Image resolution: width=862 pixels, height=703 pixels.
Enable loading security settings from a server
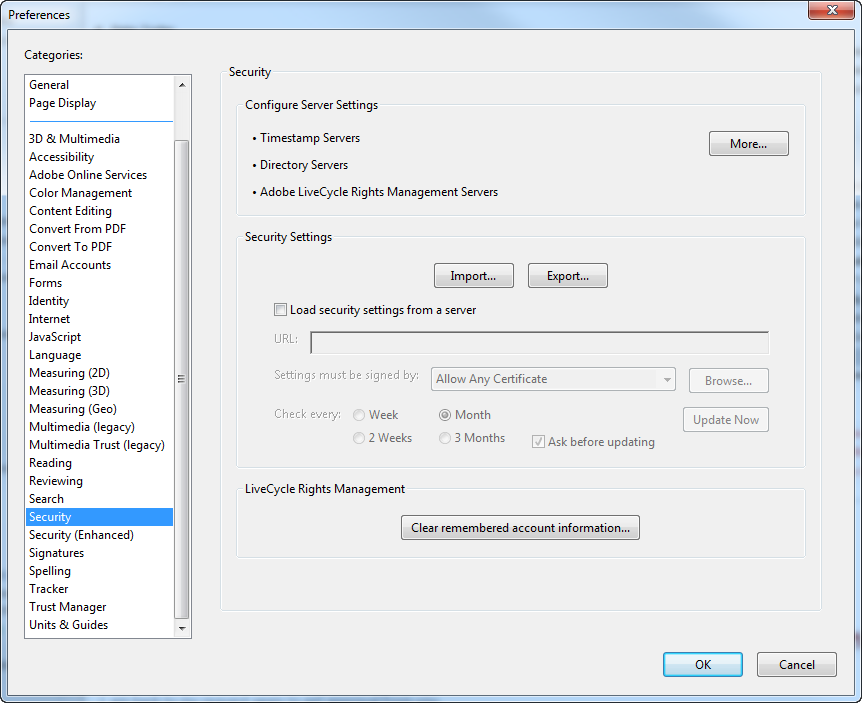coord(281,309)
